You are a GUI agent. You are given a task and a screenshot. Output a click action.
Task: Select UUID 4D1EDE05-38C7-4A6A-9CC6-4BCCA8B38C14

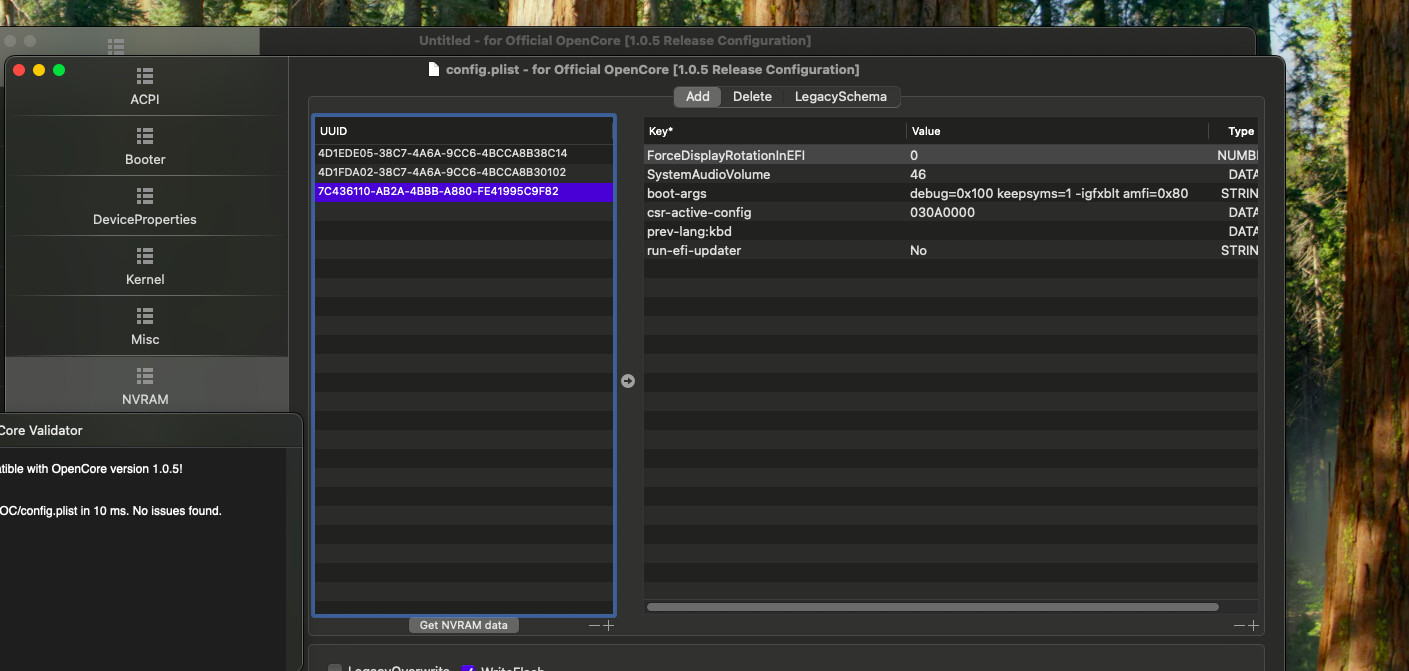pos(442,154)
